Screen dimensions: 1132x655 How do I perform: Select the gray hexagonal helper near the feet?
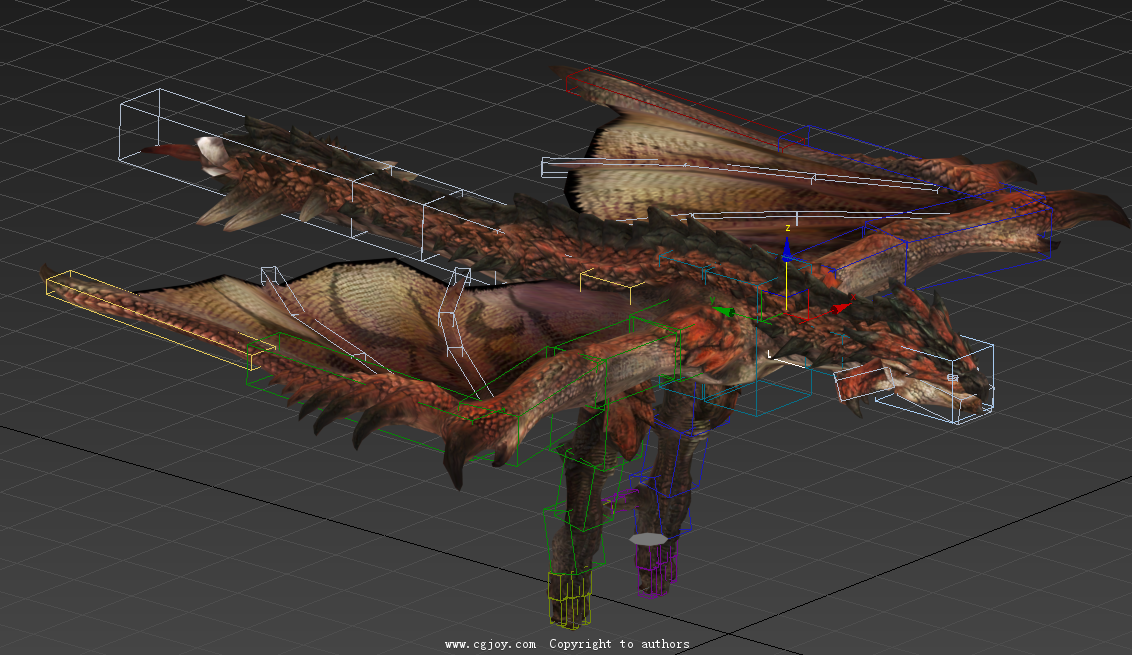tap(648, 539)
